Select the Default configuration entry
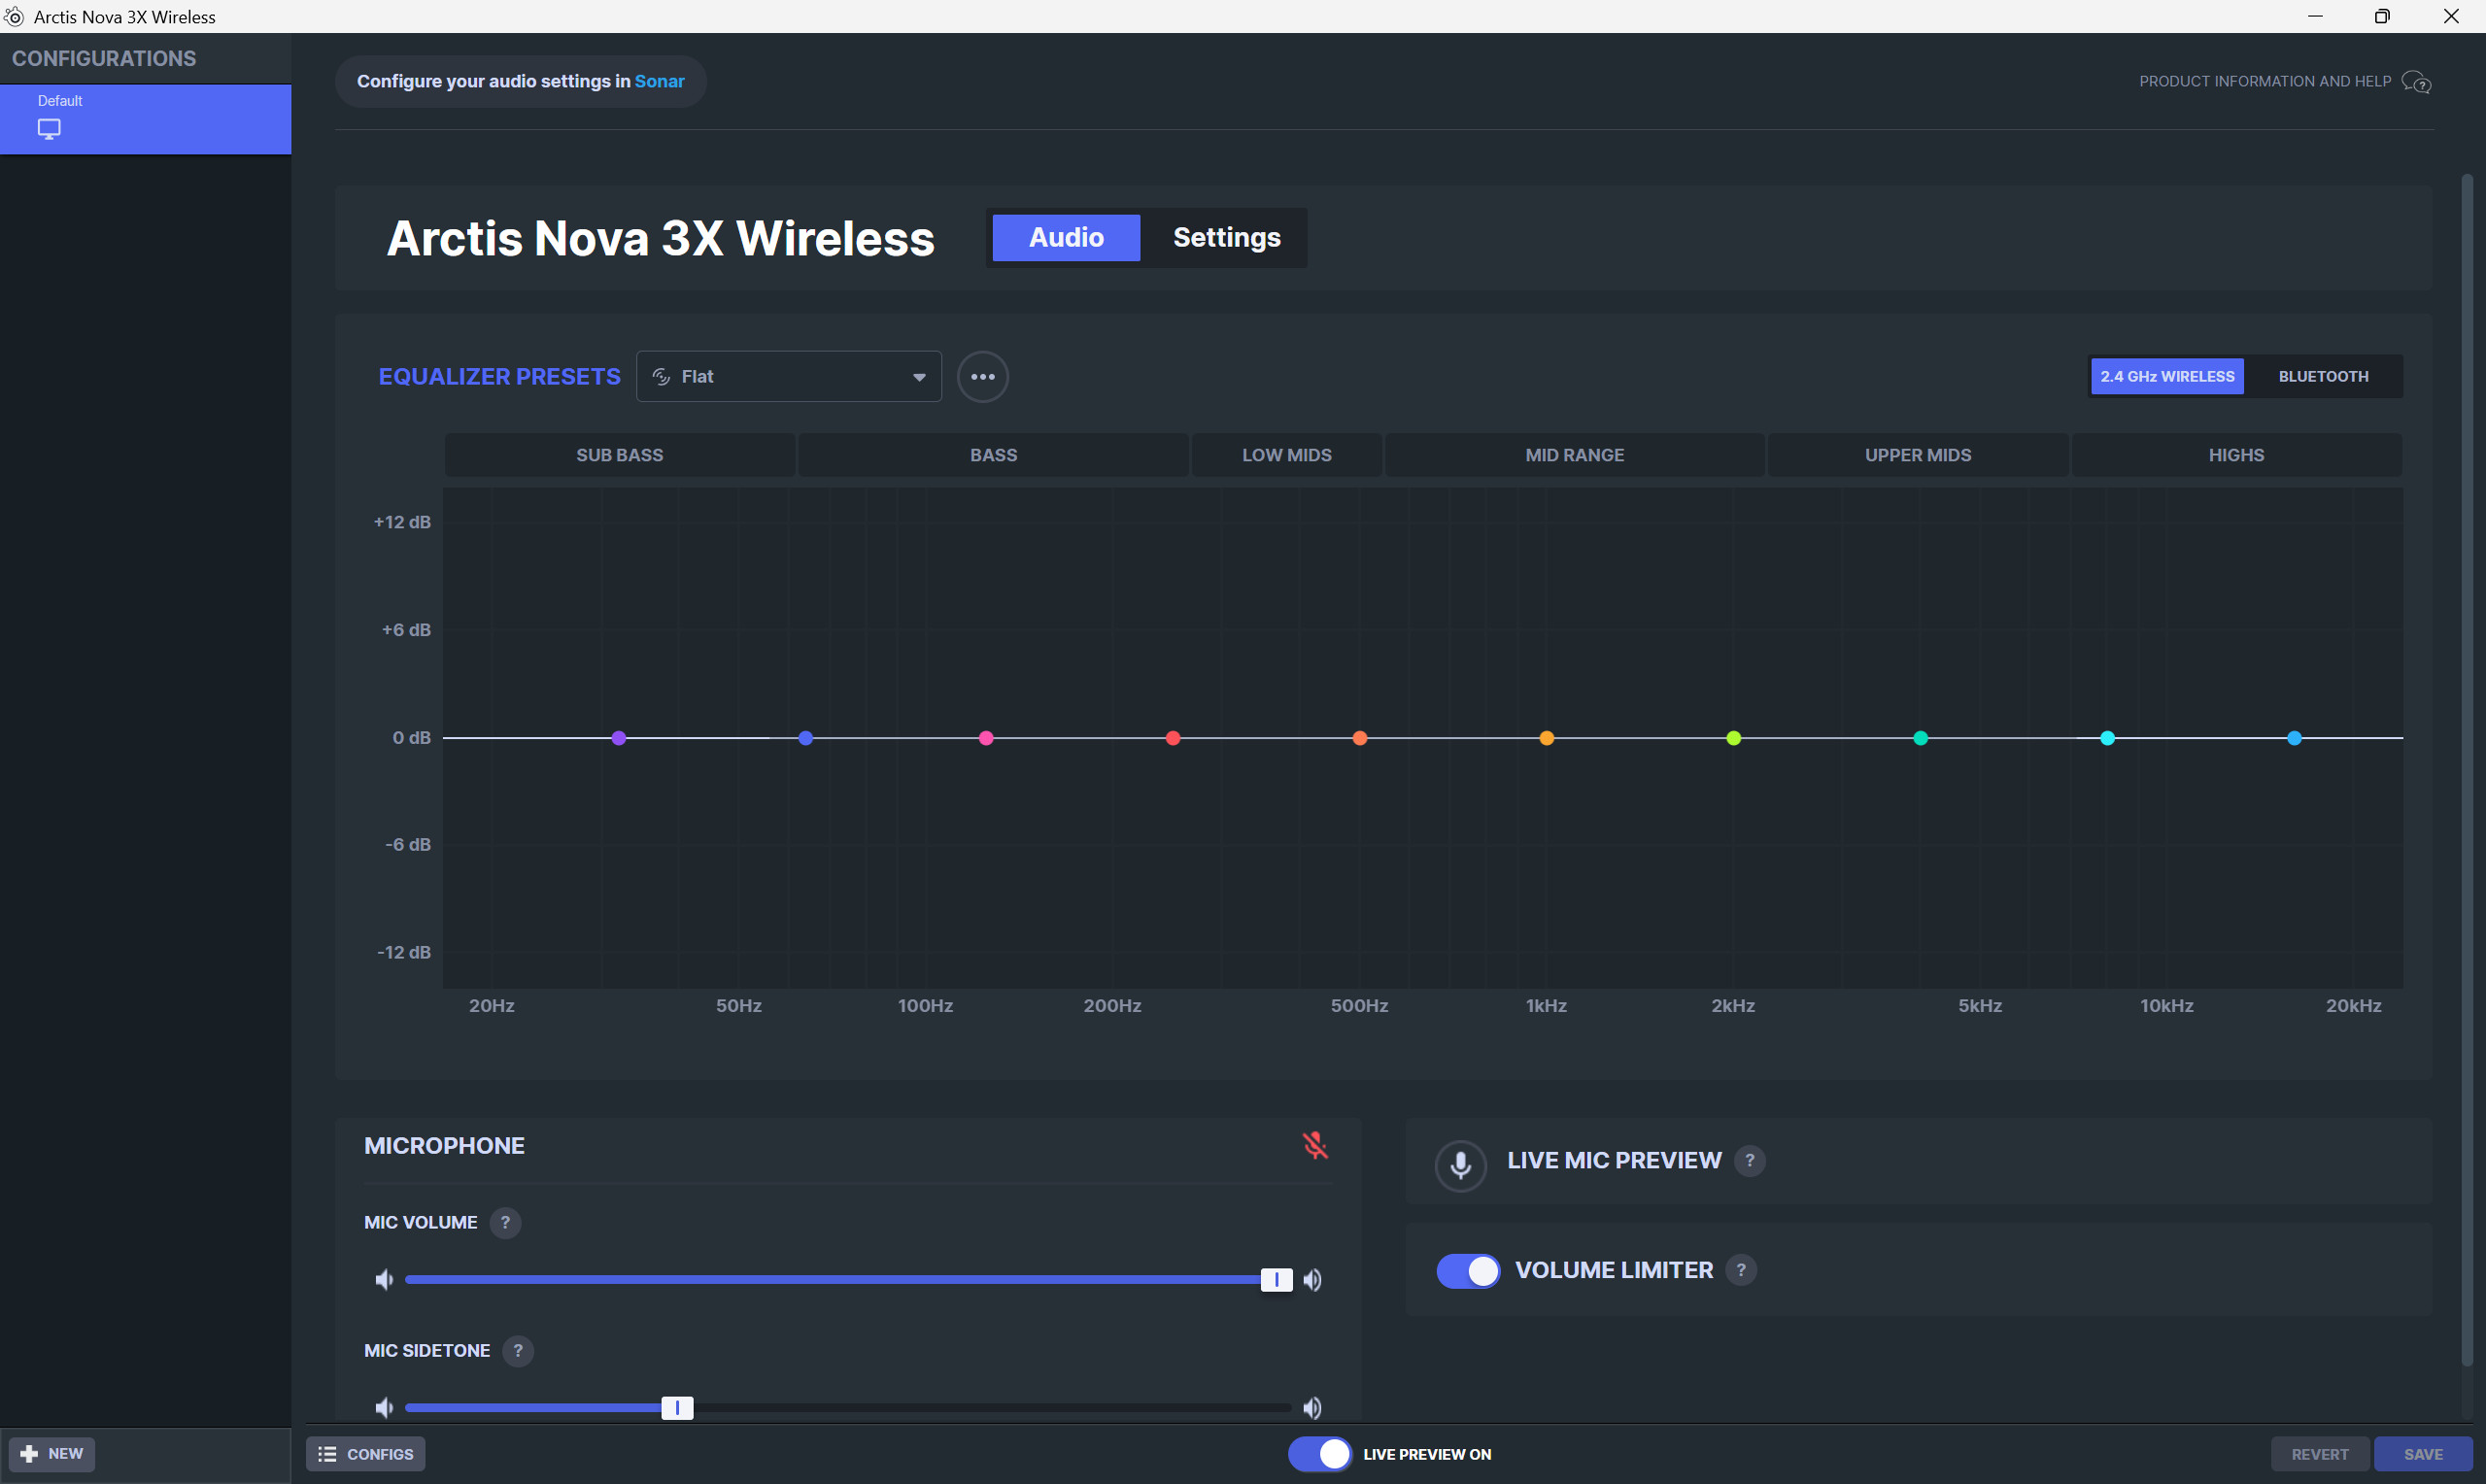 click(x=146, y=119)
